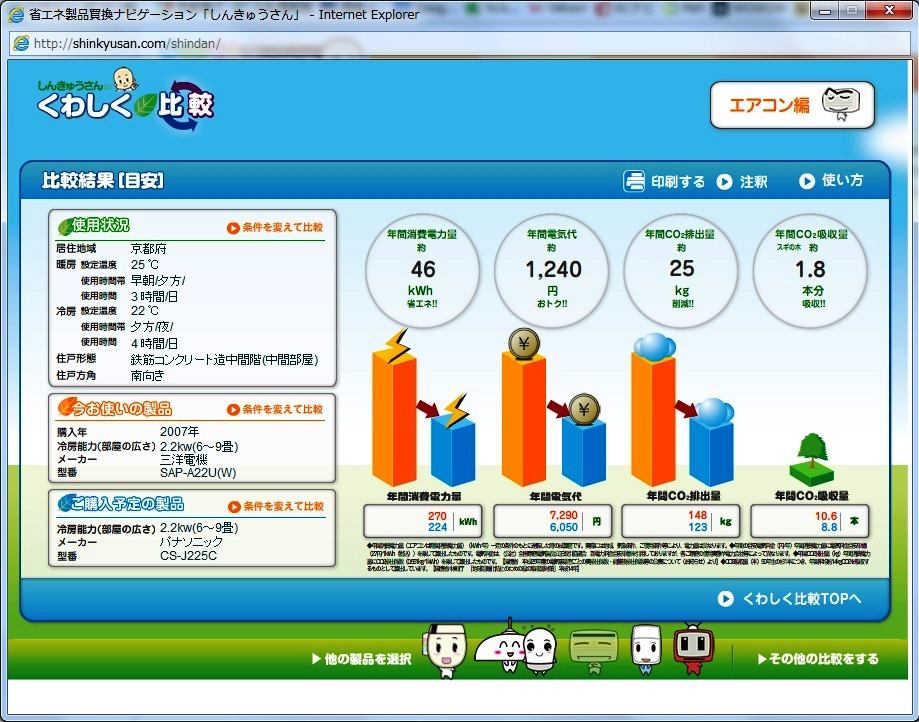The image size is (919, 722).
Task: Click the baby mascot above the logo
Action: pyautogui.click(x=124, y=79)
